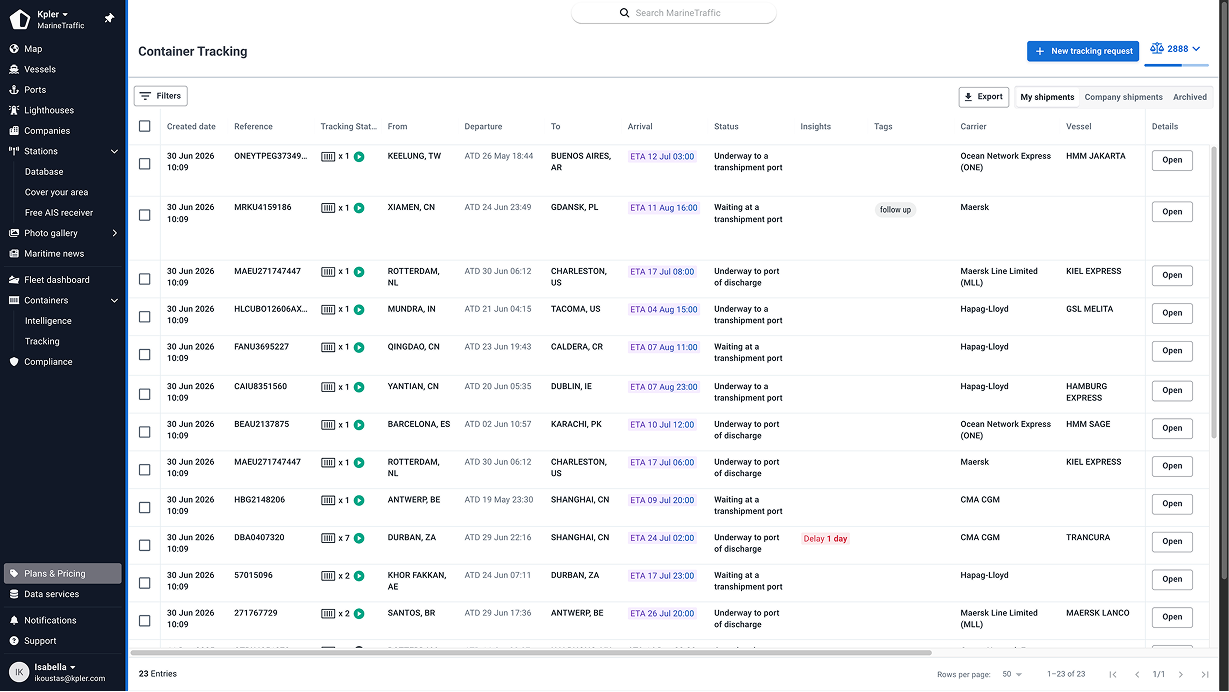
Task: Click the play status icon for MRKU4159186
Action: [359, 208]
